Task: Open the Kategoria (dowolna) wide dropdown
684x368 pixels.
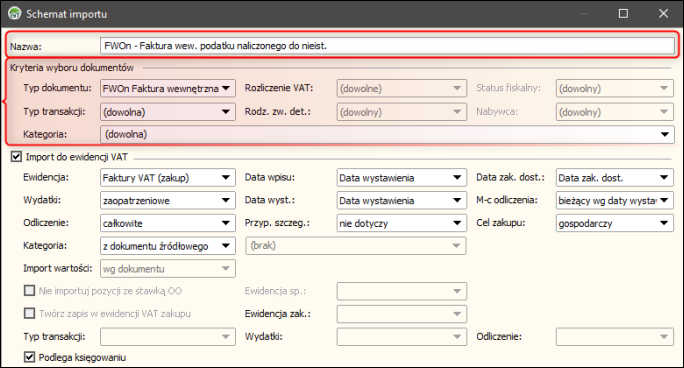Action: pos(387,134)
